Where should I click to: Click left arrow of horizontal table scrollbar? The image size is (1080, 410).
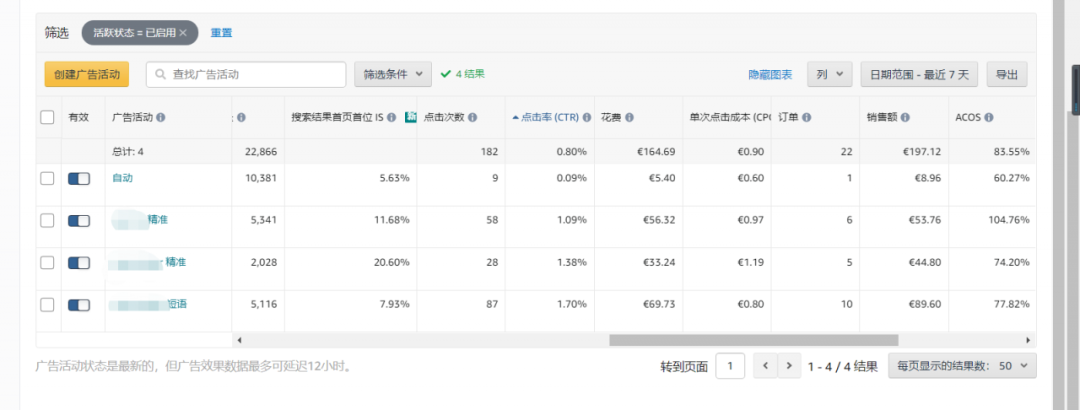tap(240, 340)
